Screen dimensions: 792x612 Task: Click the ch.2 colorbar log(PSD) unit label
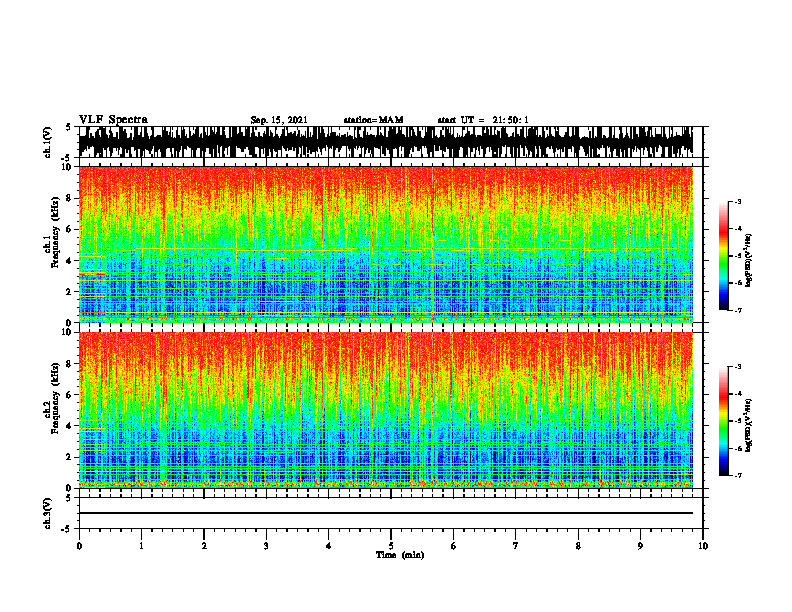pyautogui.click(x=748, y=425)
